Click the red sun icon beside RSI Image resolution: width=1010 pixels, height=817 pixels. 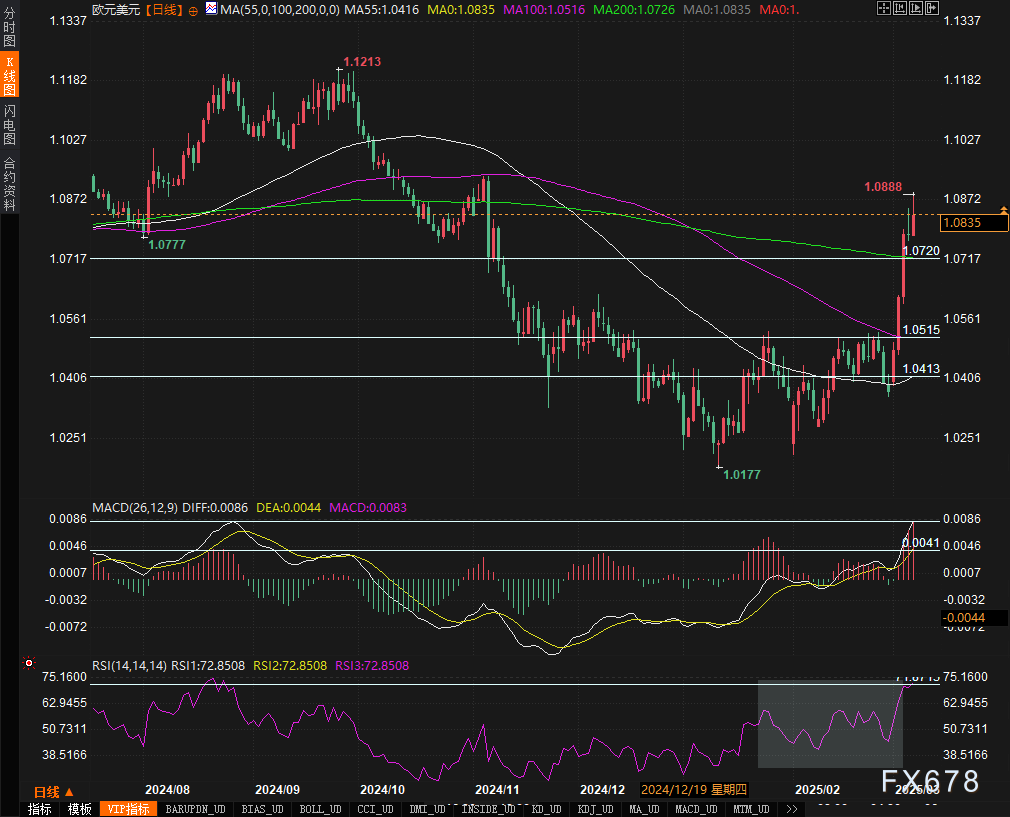29,663
